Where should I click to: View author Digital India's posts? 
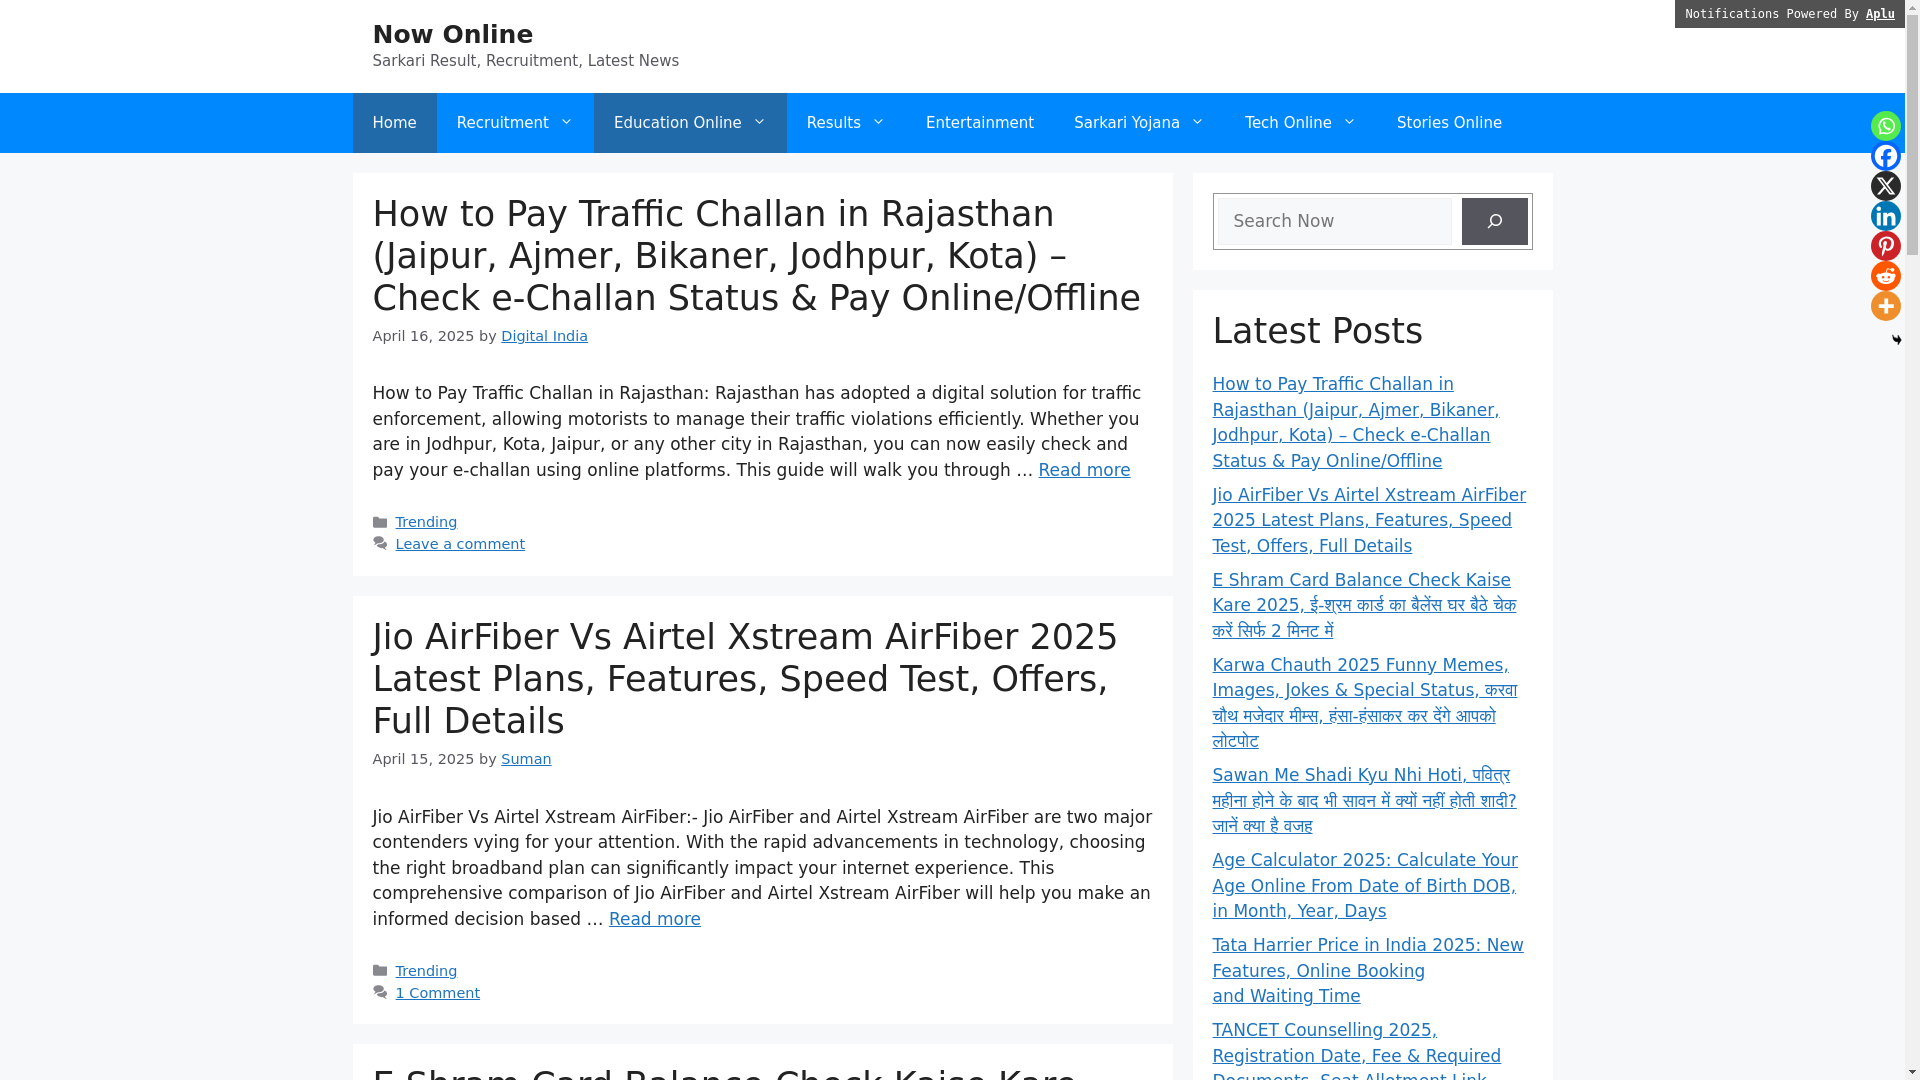544,336
